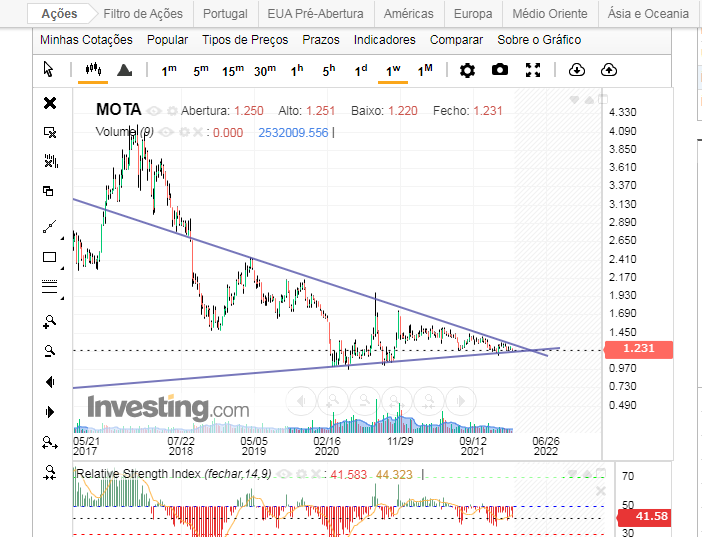
Task: Set interval to 30 minutes
Action: 265,70
